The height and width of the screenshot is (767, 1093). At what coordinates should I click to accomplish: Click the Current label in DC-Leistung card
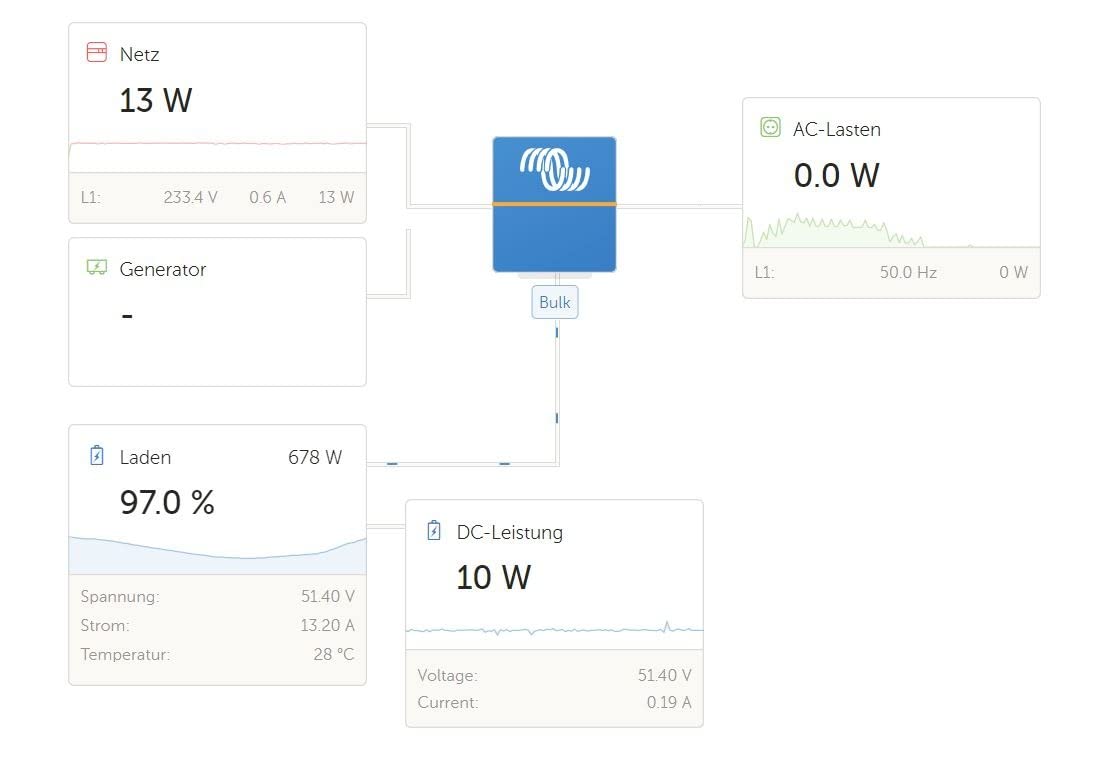pyautogui.click(x=448, y=702)
